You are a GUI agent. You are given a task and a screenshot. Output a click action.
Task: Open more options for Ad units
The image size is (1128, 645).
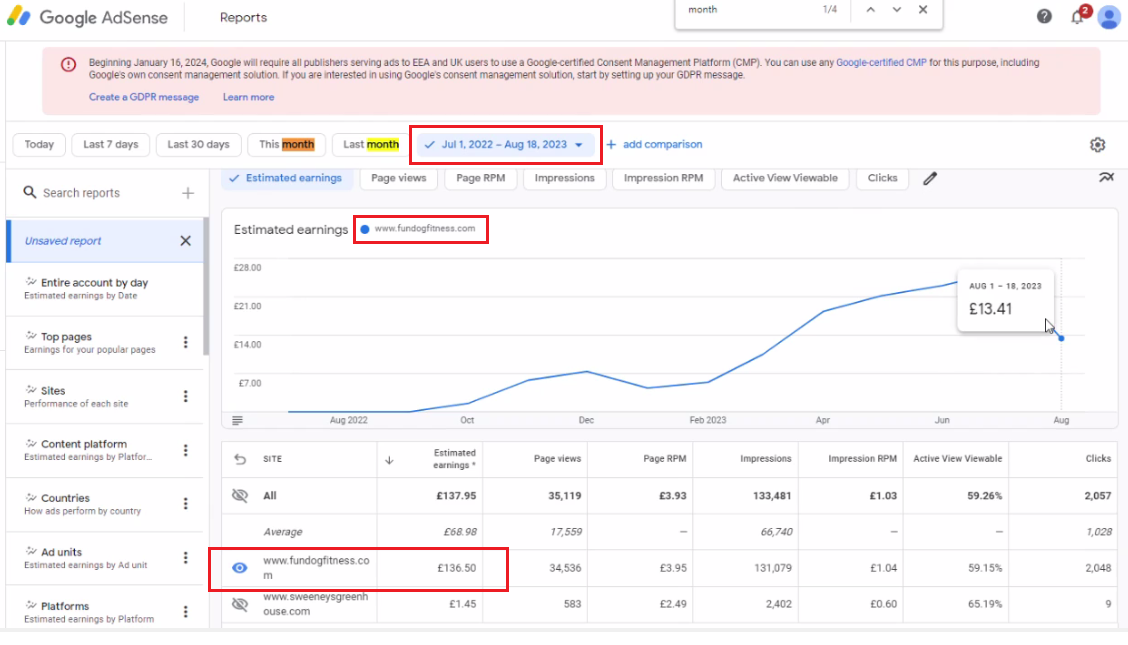coord(186,557)
